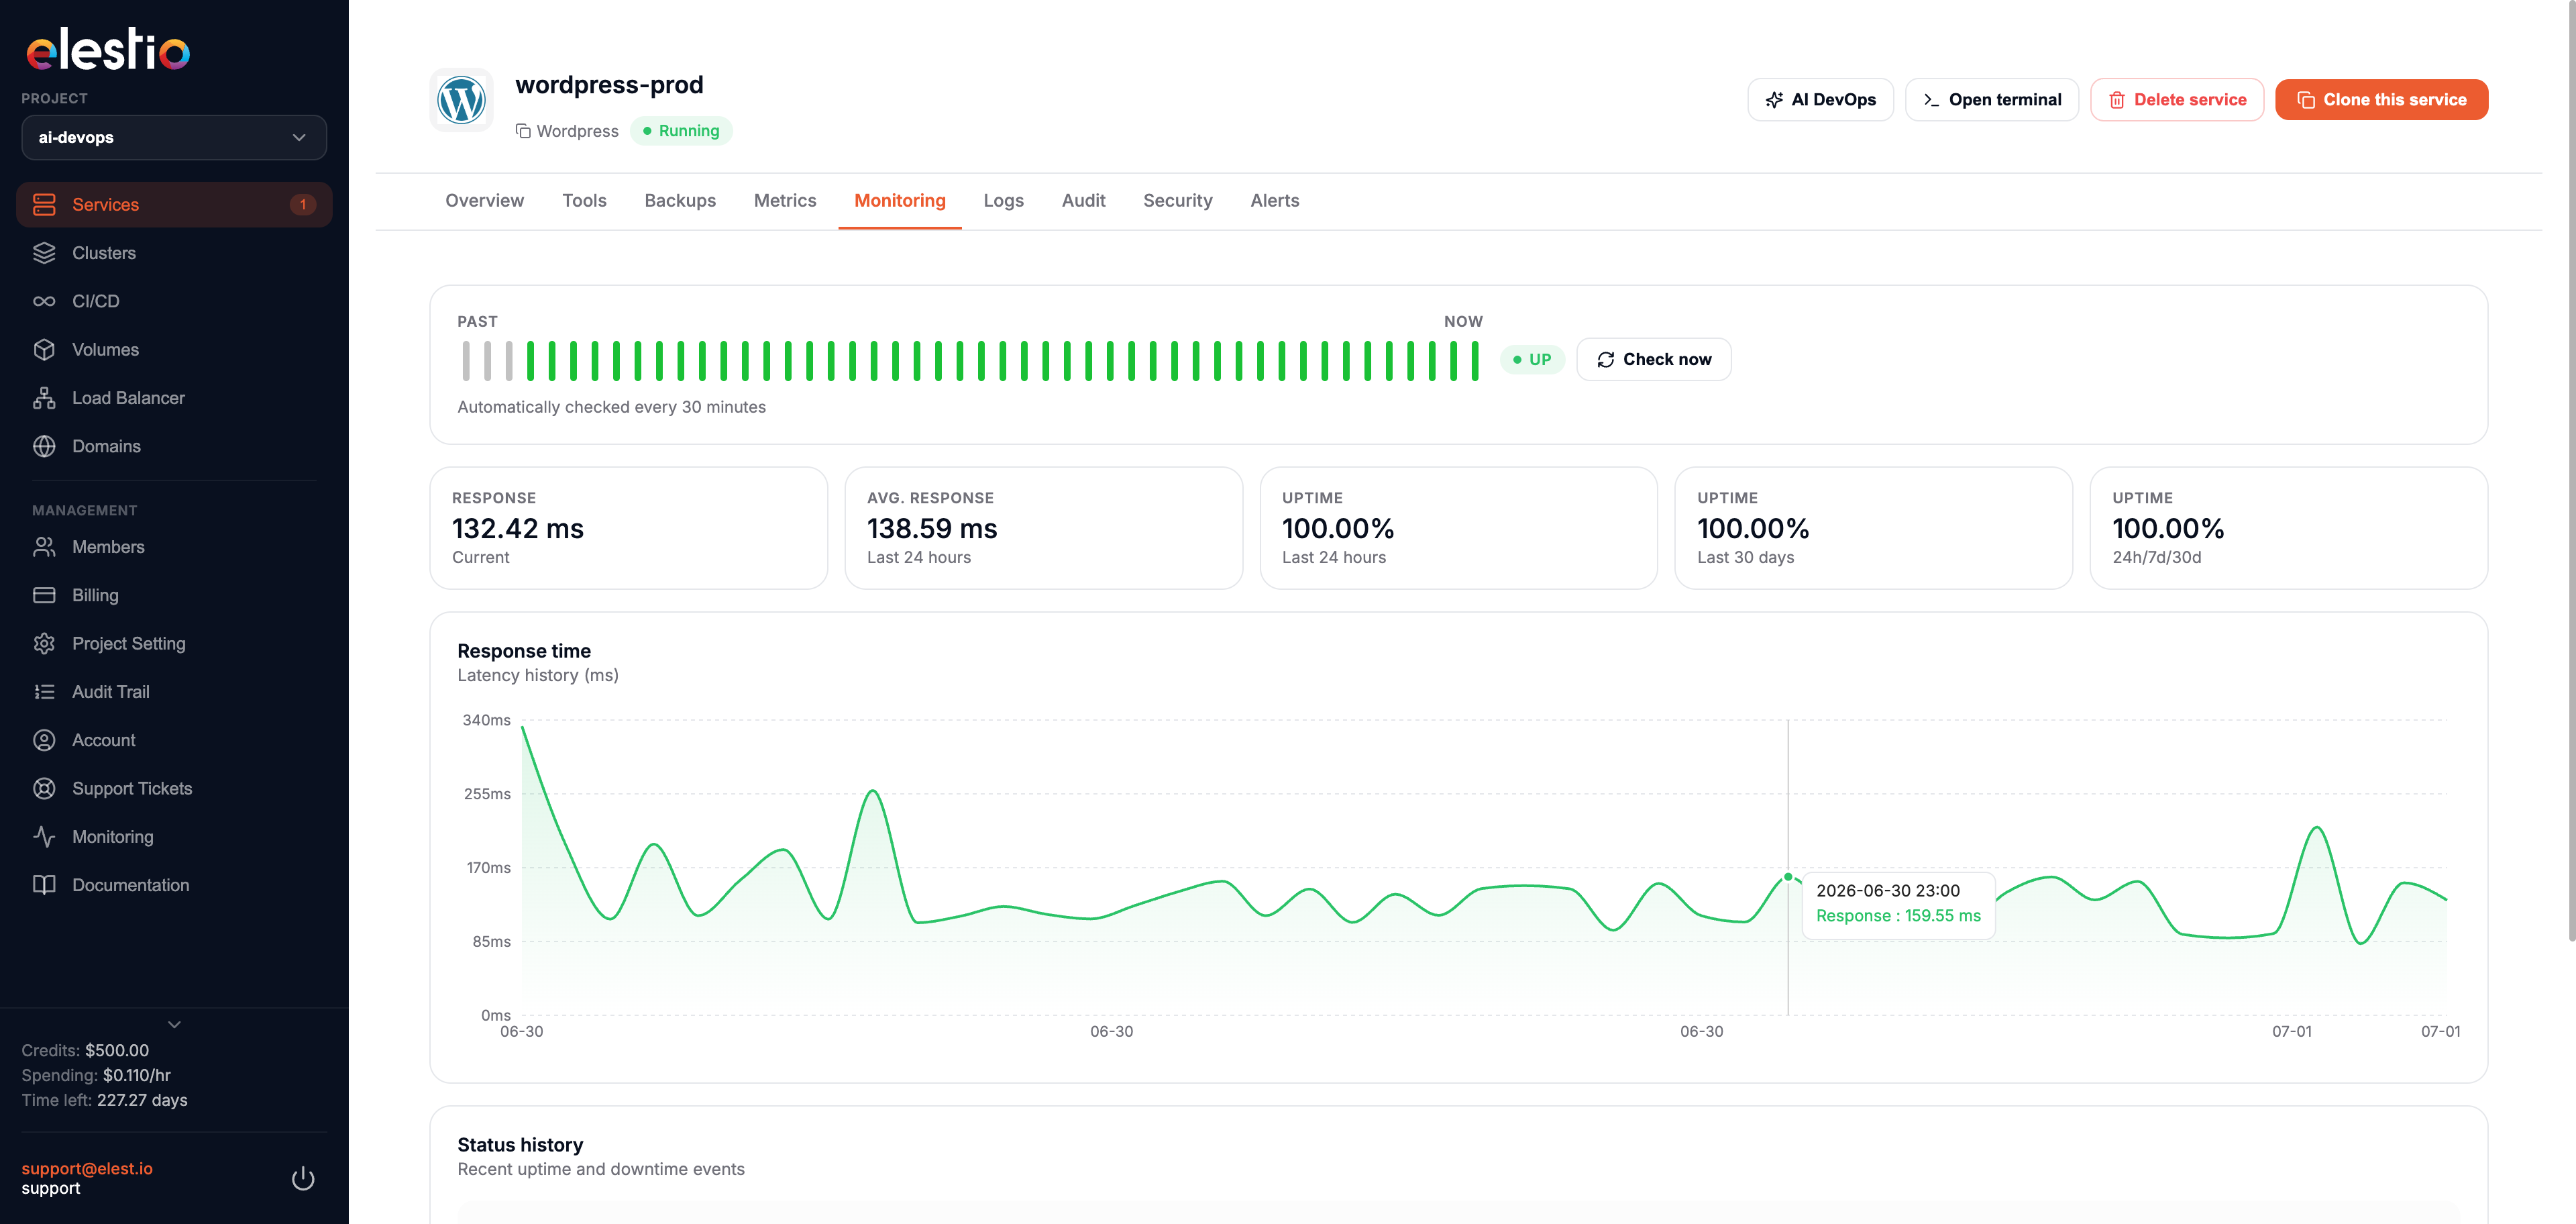Open Members management page
This screenshot has height=1224, width=2576.
pyautogui.click(x=174, y=547)
